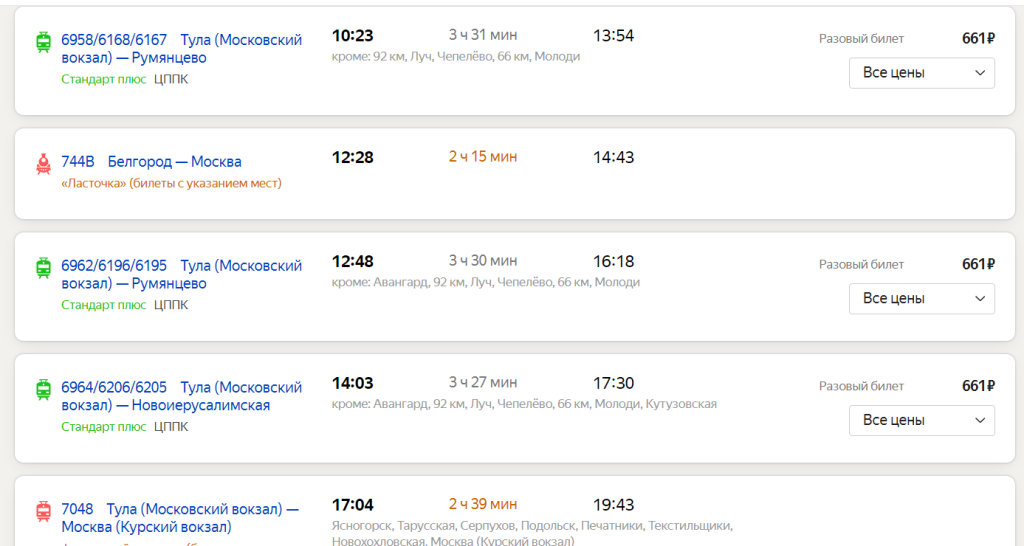Click Lastochka seat-tickets label for train 744В
1024x546 pixels.
[x=171, y=184]
